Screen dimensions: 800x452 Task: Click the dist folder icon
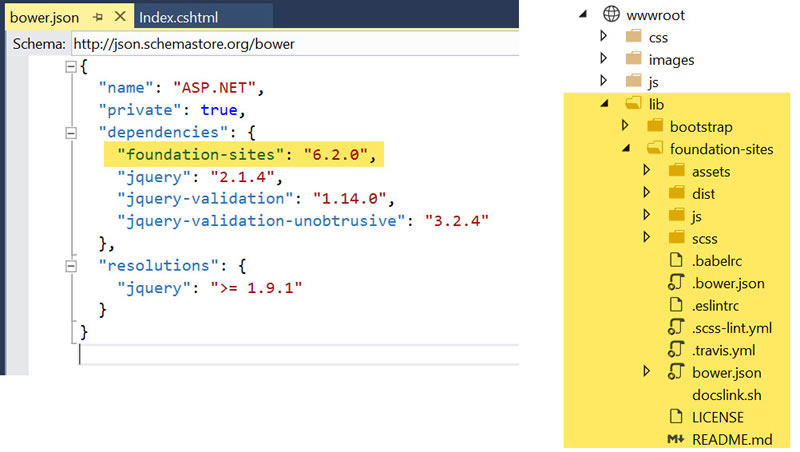(677, 193)
